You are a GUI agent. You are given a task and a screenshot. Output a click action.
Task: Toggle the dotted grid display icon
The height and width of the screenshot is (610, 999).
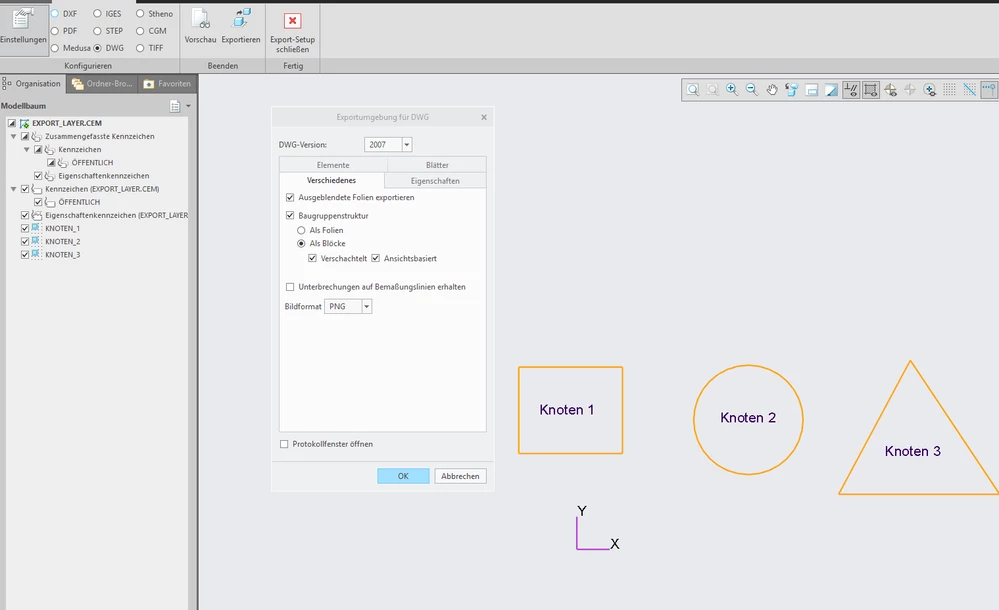[x=949, y=90]
